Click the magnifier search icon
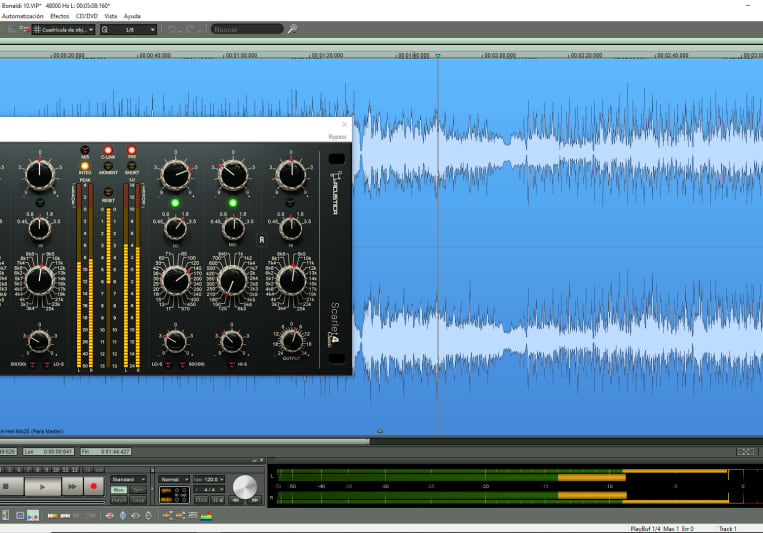Image resolution: width=763 pixels, height=533 pixels. [x=292, y=29]
